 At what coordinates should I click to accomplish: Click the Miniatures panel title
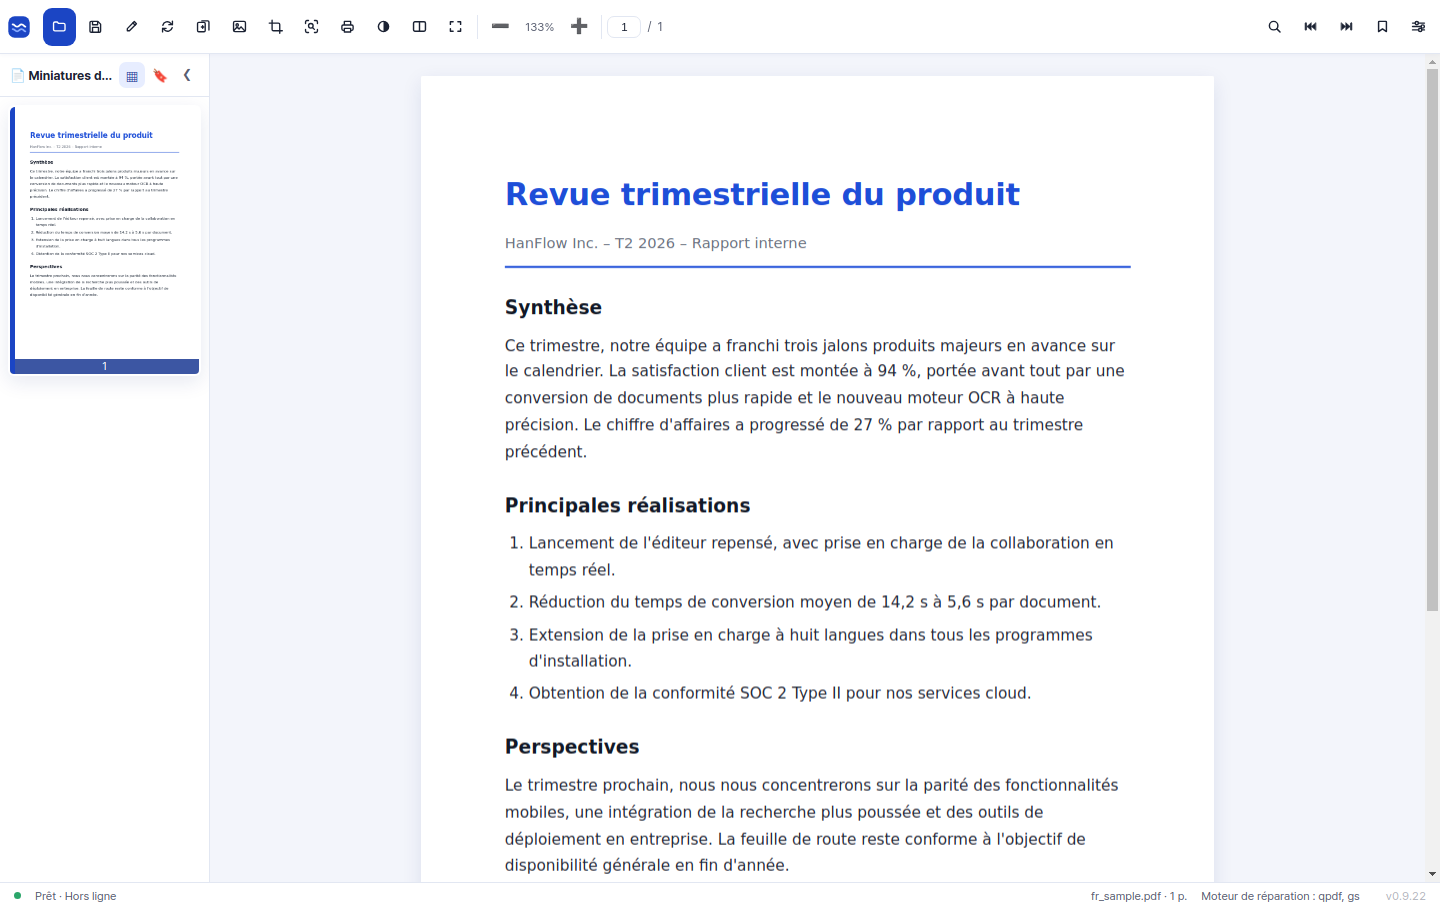(70, 75)
